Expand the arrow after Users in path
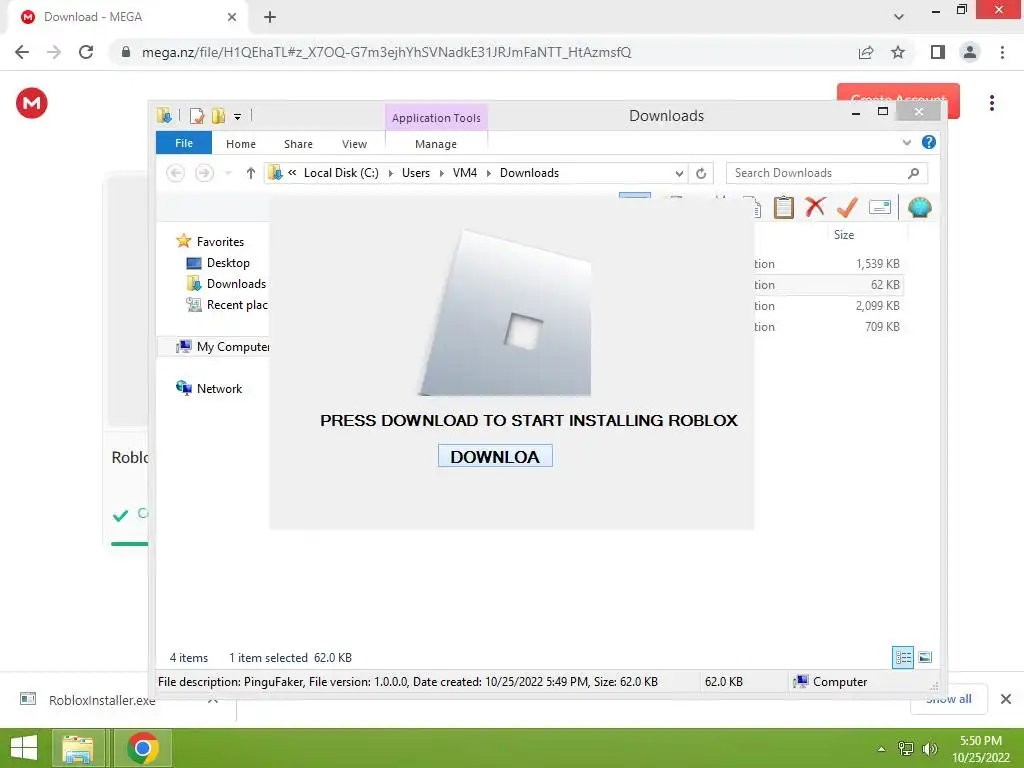 (x=441, y=173)
